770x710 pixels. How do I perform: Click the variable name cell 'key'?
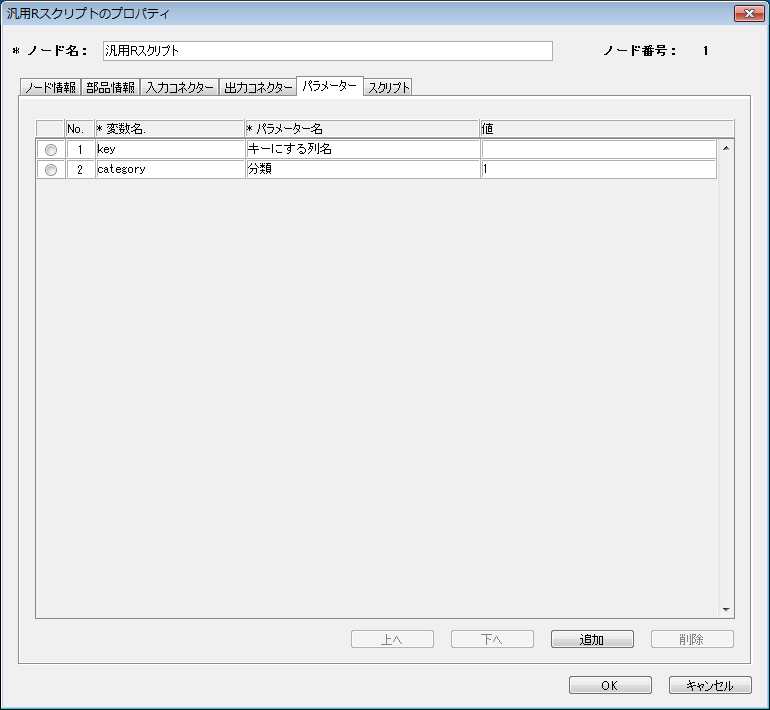pos(169,149)
